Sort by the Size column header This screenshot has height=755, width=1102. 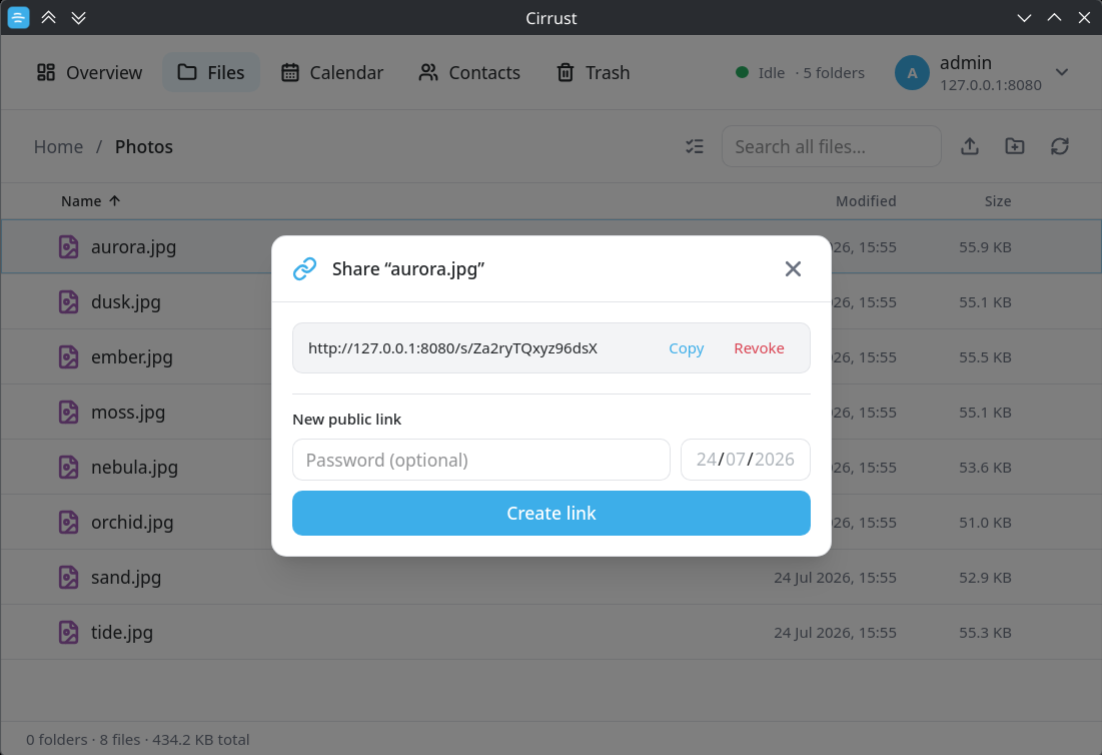[x=997, y=201]
